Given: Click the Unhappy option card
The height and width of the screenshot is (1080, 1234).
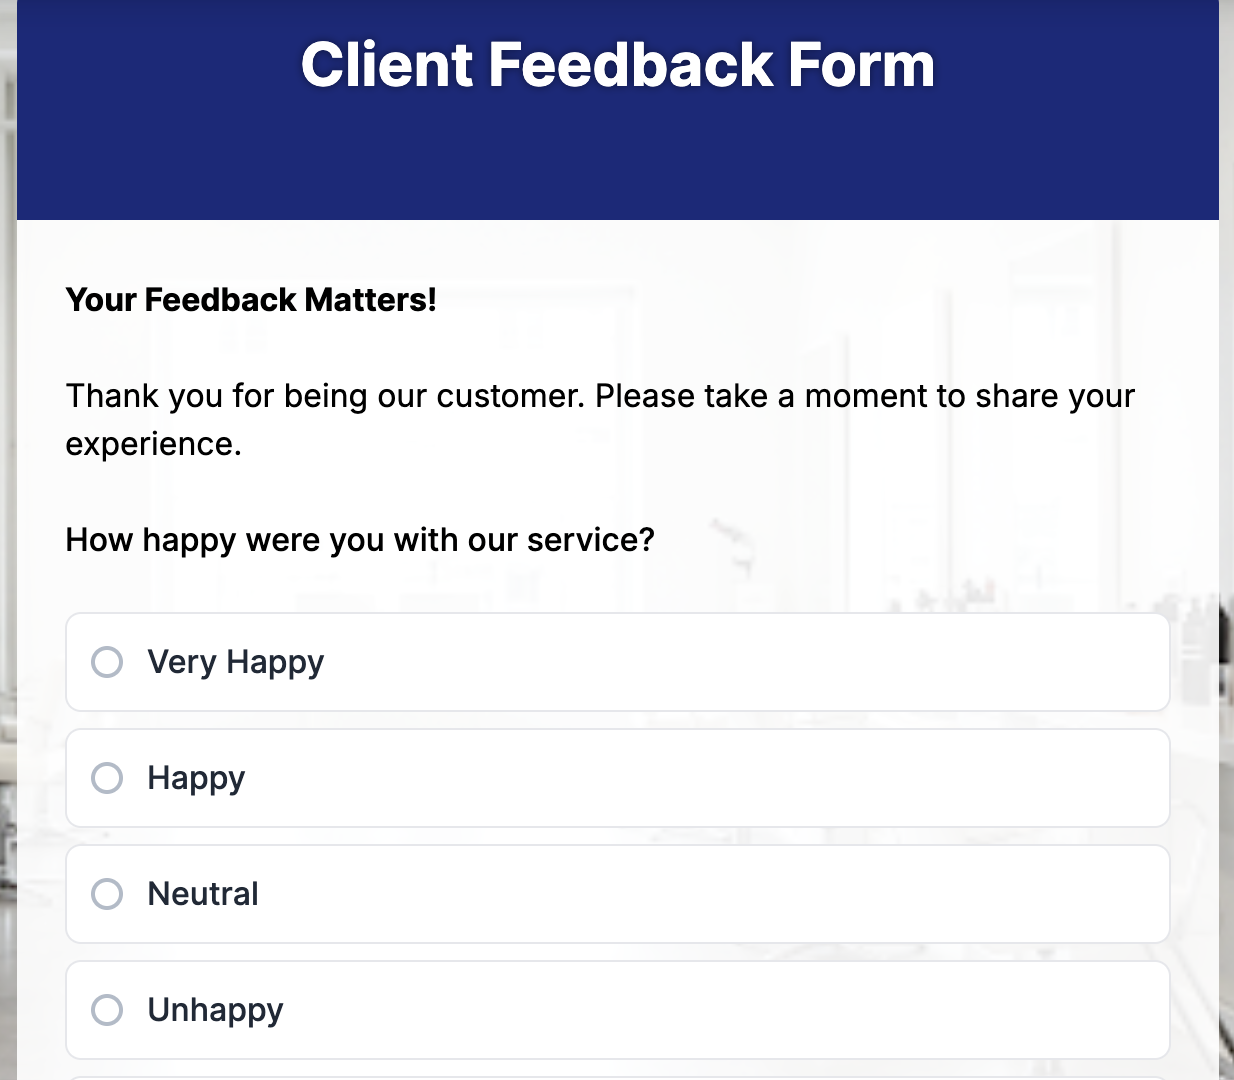Looking at the screenshot, I should (x=617, y=1010).
